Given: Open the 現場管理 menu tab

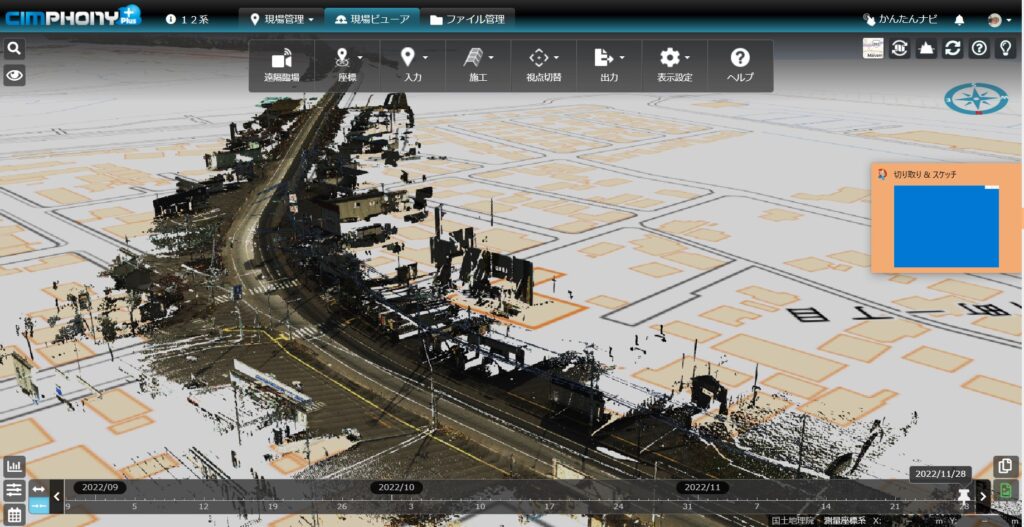Looking at the screenshot, I should click(285, 19).
